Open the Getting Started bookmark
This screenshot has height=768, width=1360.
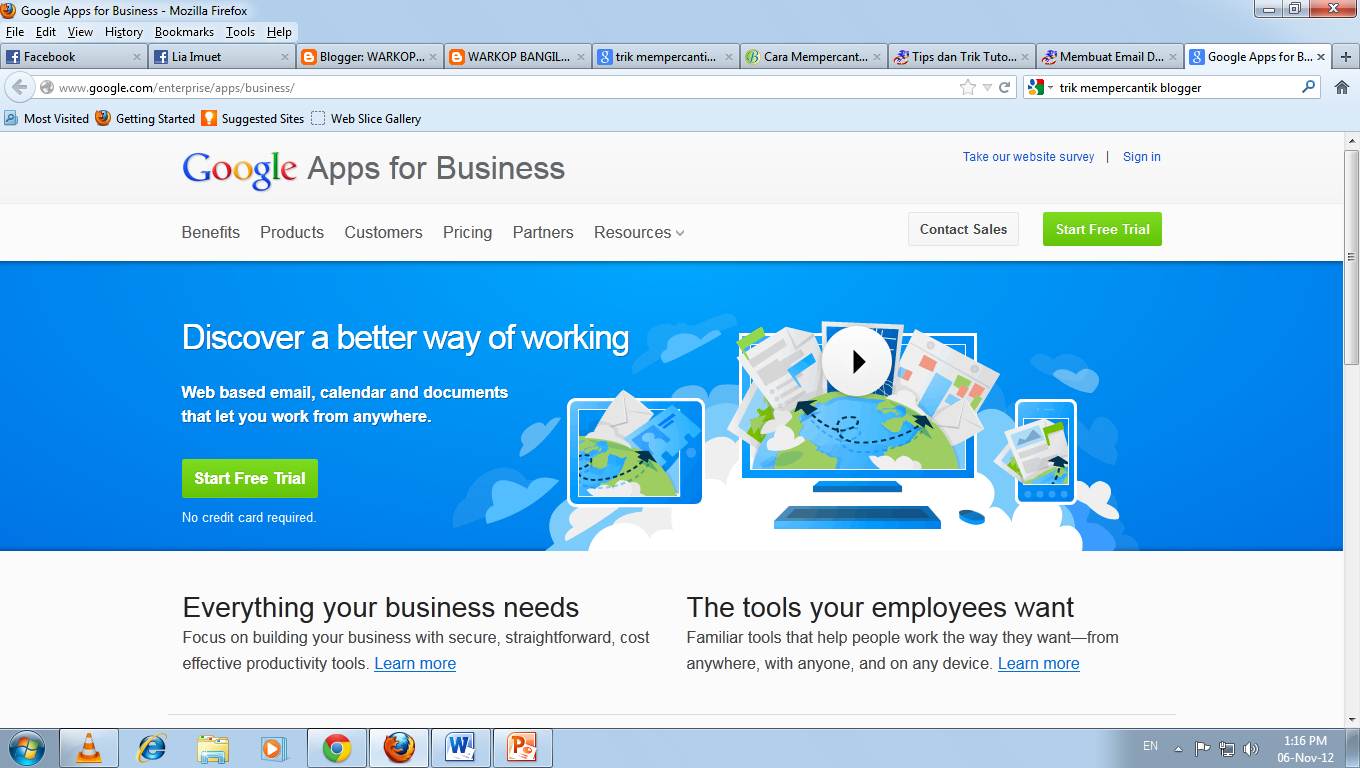[146, 118]
